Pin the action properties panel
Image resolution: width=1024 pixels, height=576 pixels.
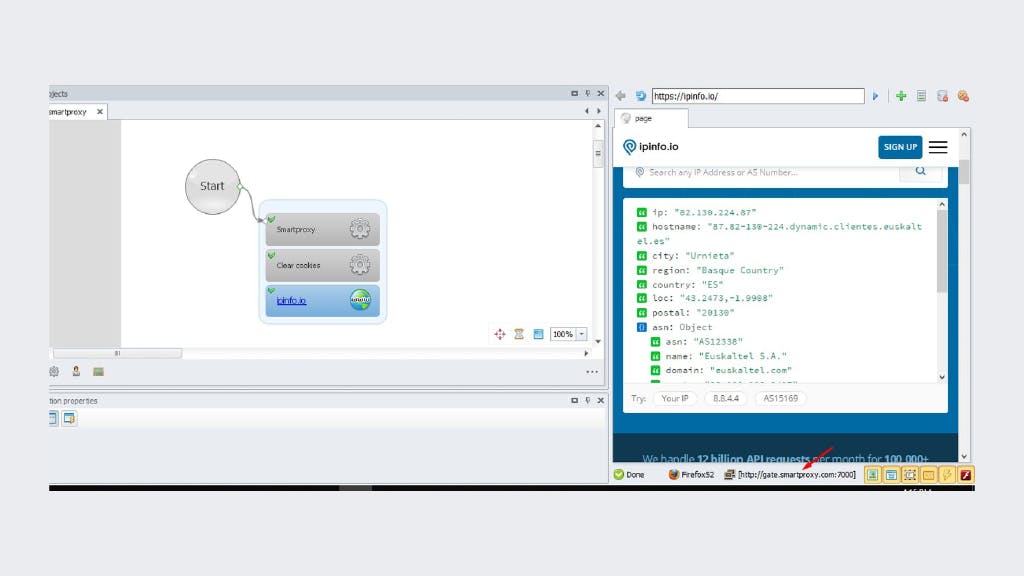[587, 400]
